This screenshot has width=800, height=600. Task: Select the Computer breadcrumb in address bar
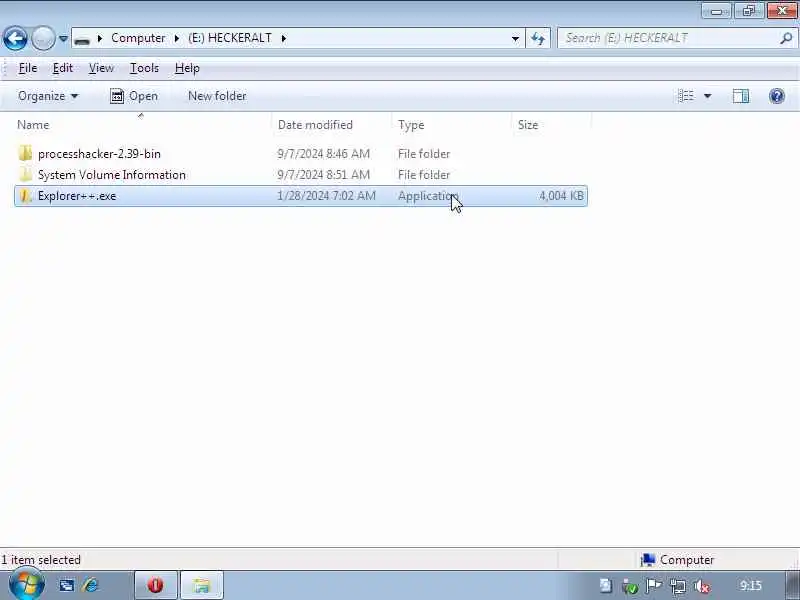138,38
